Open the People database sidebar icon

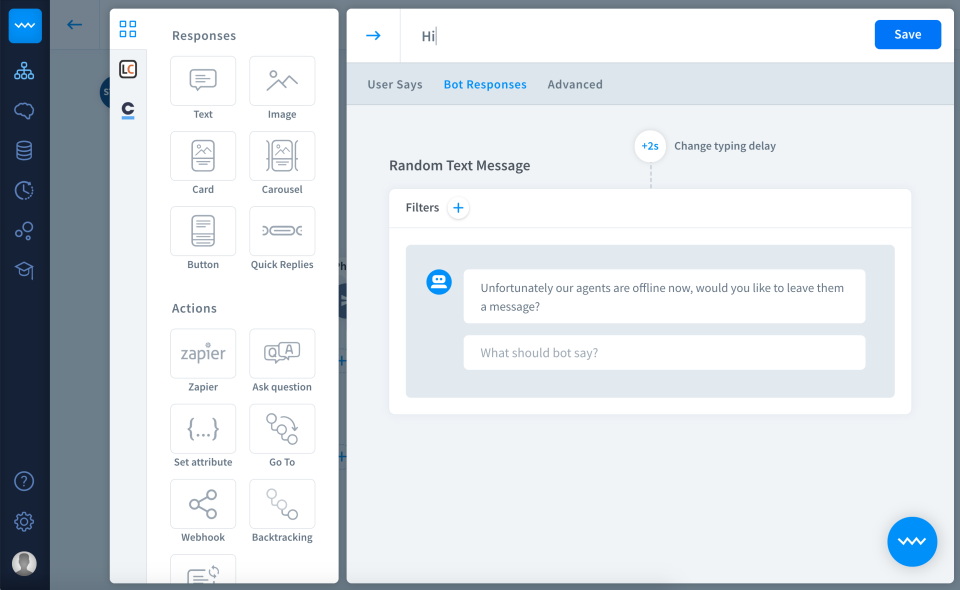pos(24,150)
